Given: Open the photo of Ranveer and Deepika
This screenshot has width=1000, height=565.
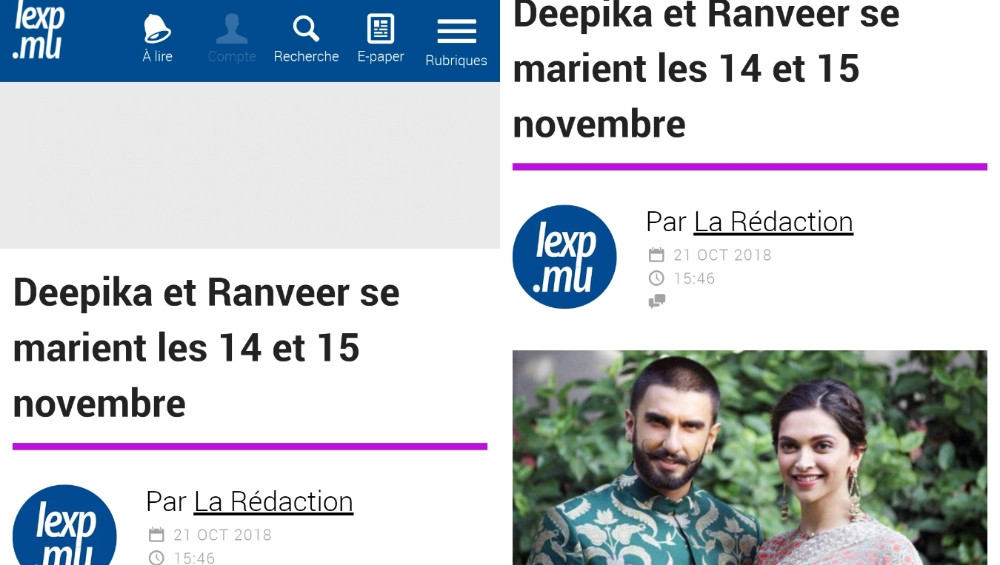Looking at the screenshot, I should [749, 457].
